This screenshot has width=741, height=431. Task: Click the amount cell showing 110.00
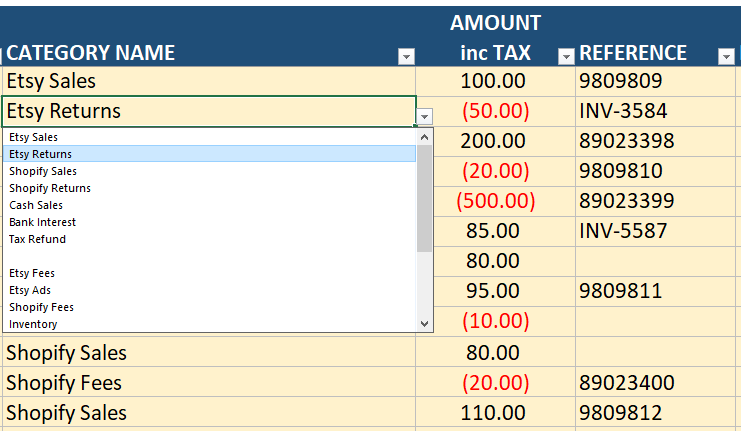point(495,413)
